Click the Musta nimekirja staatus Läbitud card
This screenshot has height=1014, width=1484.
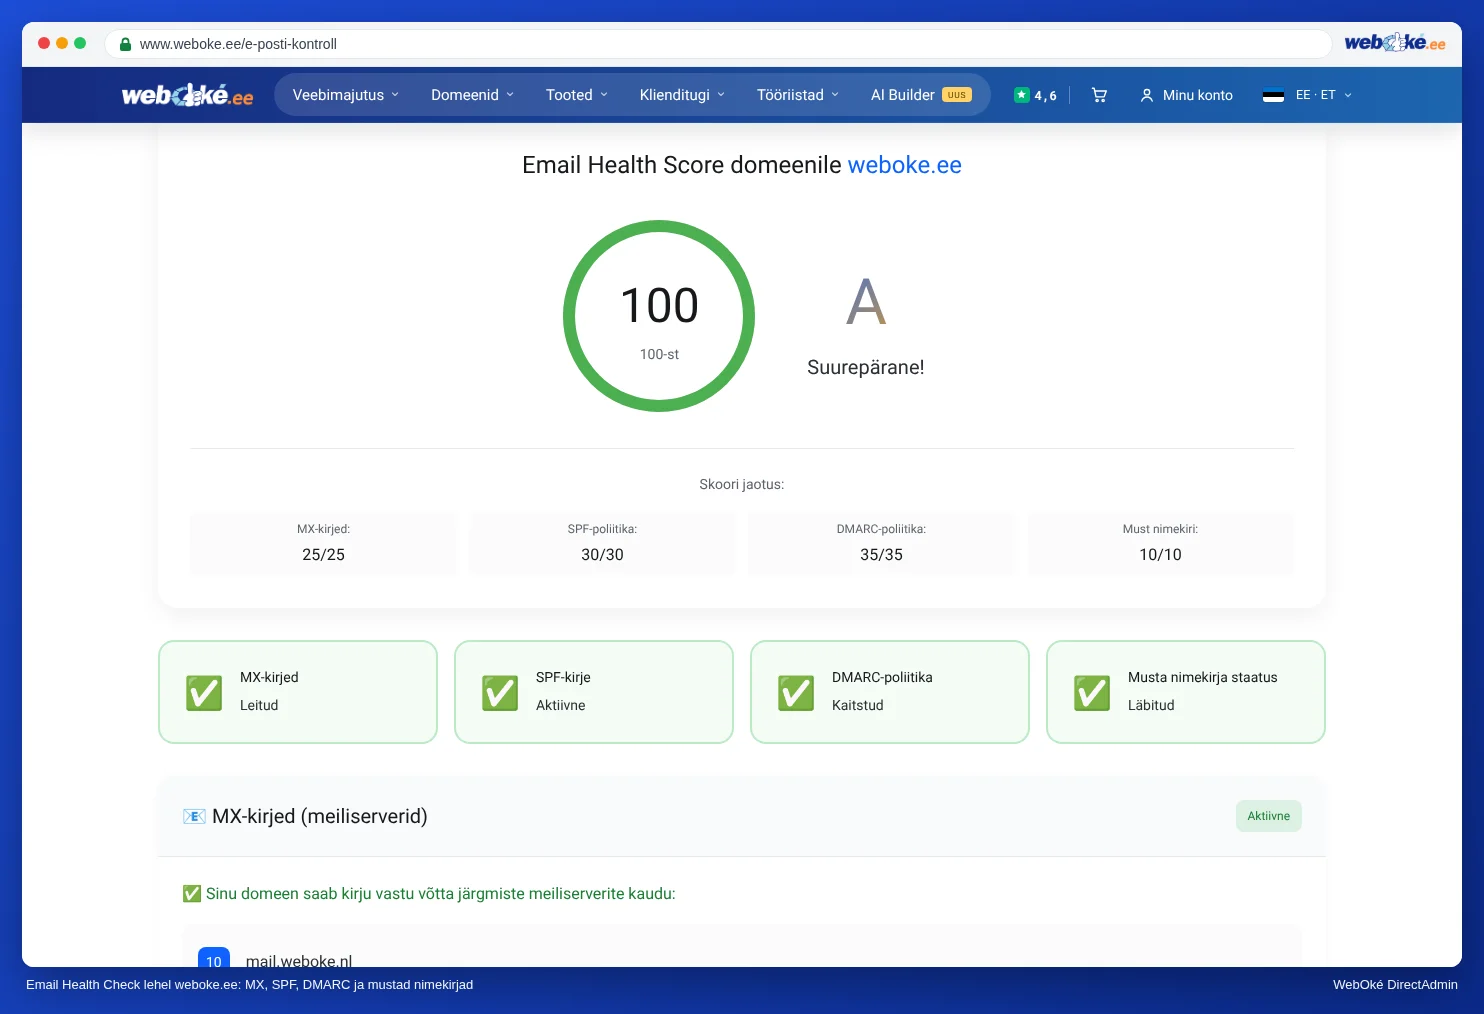[x=1186, y=692]
